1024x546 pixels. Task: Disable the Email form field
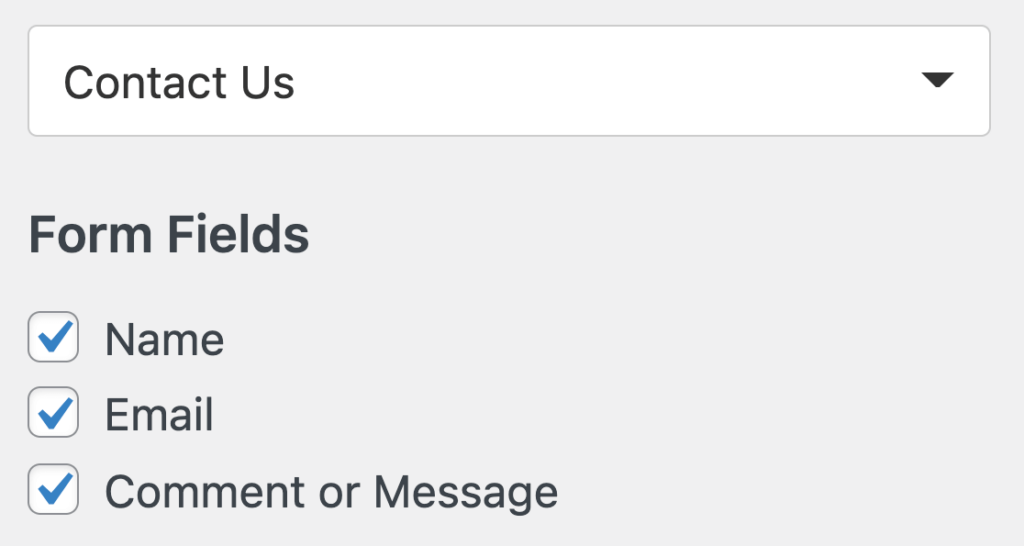pyautogui.click(x=53, y=413)
